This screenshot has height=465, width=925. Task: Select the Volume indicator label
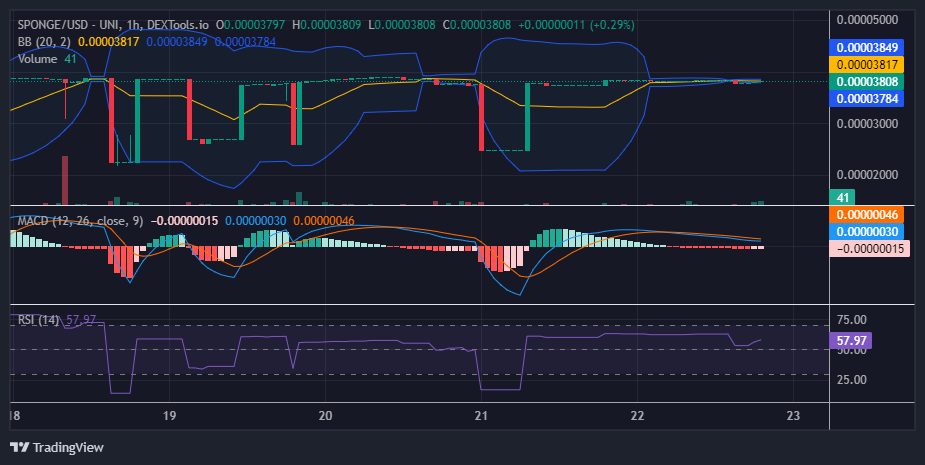(x=37, y=59)
